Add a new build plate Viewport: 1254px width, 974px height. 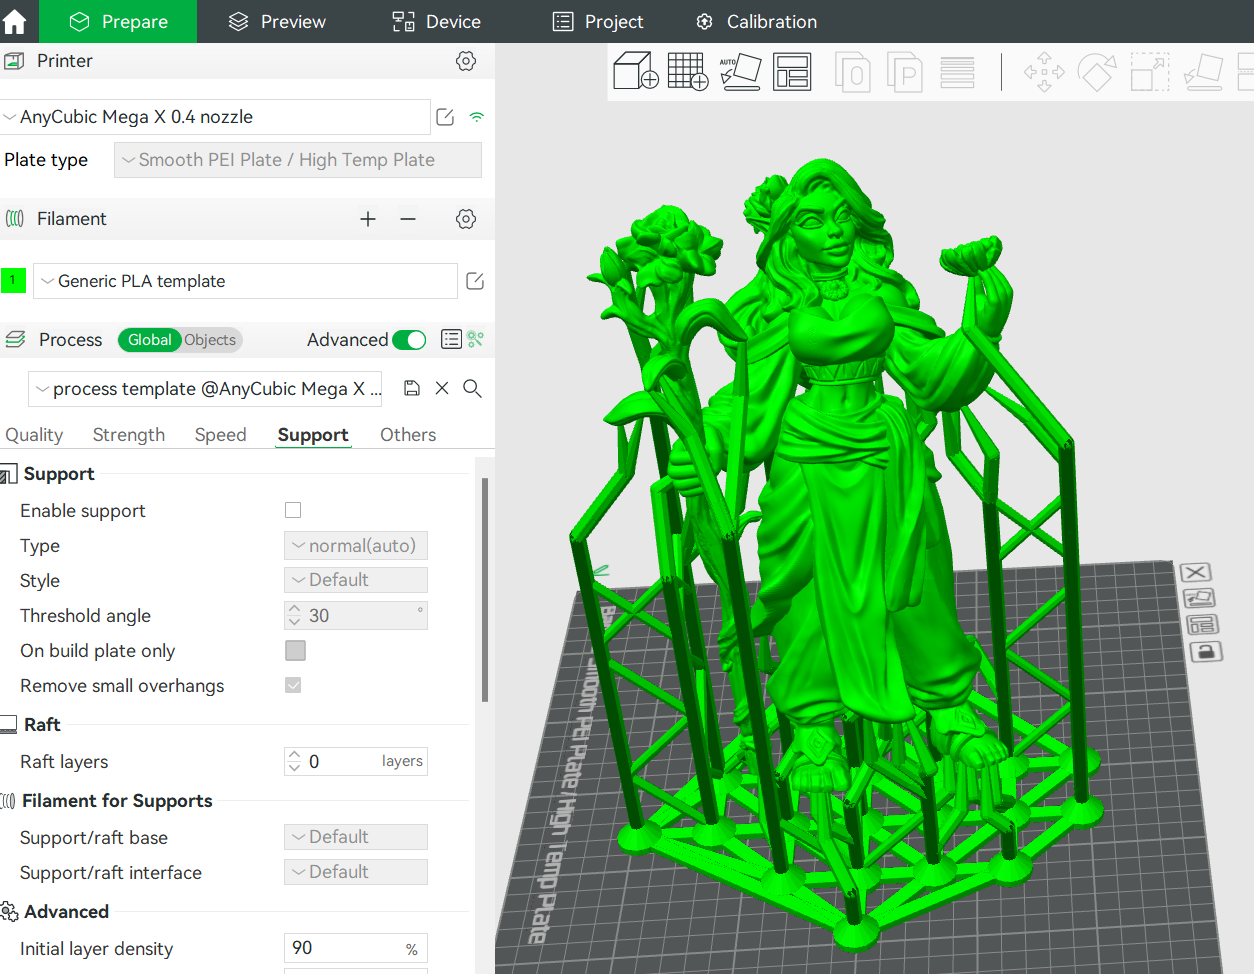coord(688,71)
